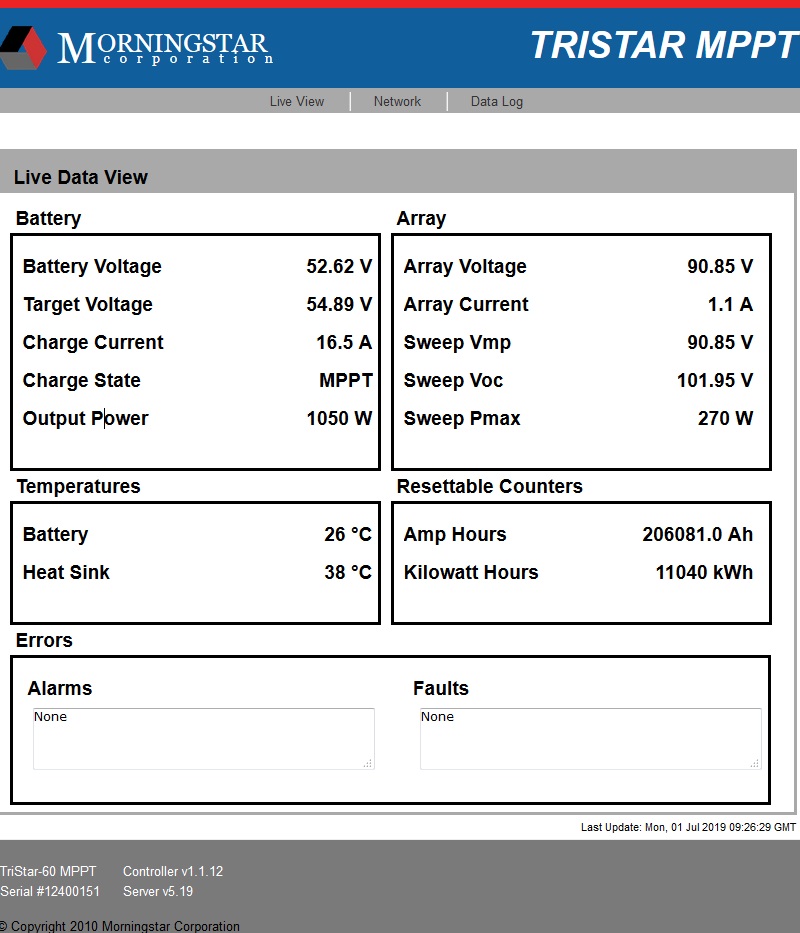Click the Sweep Pmax value 270 W
This screenshot has width=800, height=933.
(x=725, y=419)
